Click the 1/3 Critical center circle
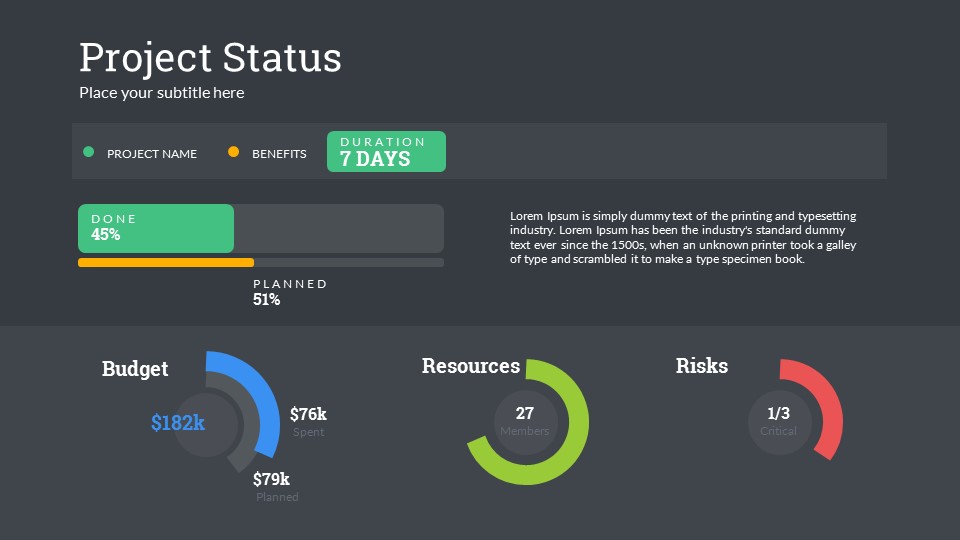 click(x=778, y=421)
